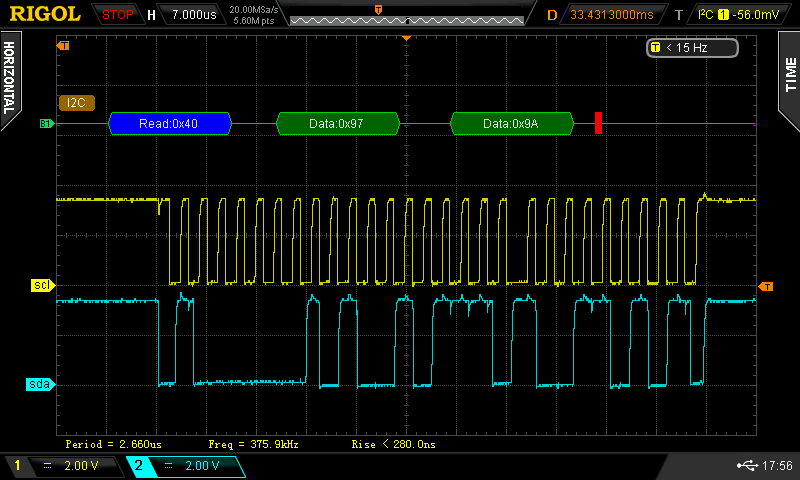Select the 33.4313000ms delay value
The image size is (800, 480).
pos(611,15)
